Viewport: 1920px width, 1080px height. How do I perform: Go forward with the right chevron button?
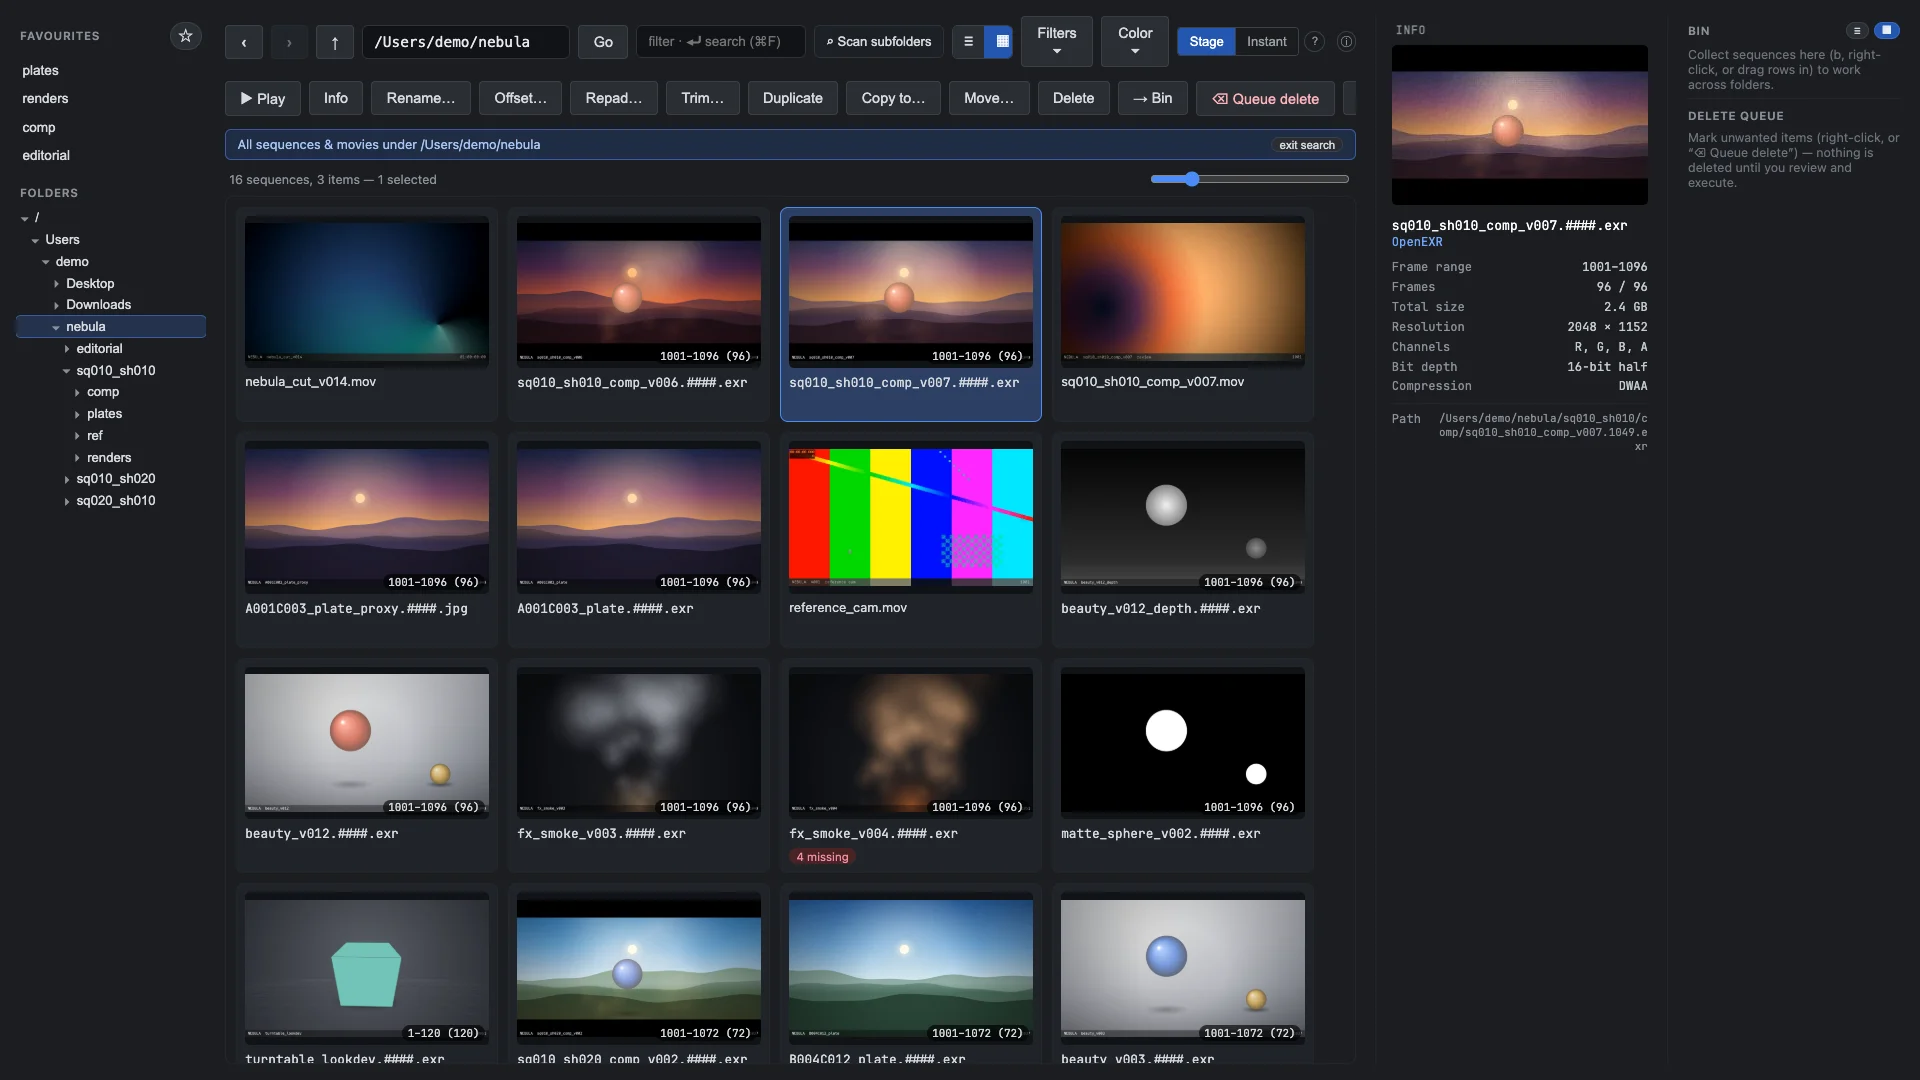tap(289, 42)
